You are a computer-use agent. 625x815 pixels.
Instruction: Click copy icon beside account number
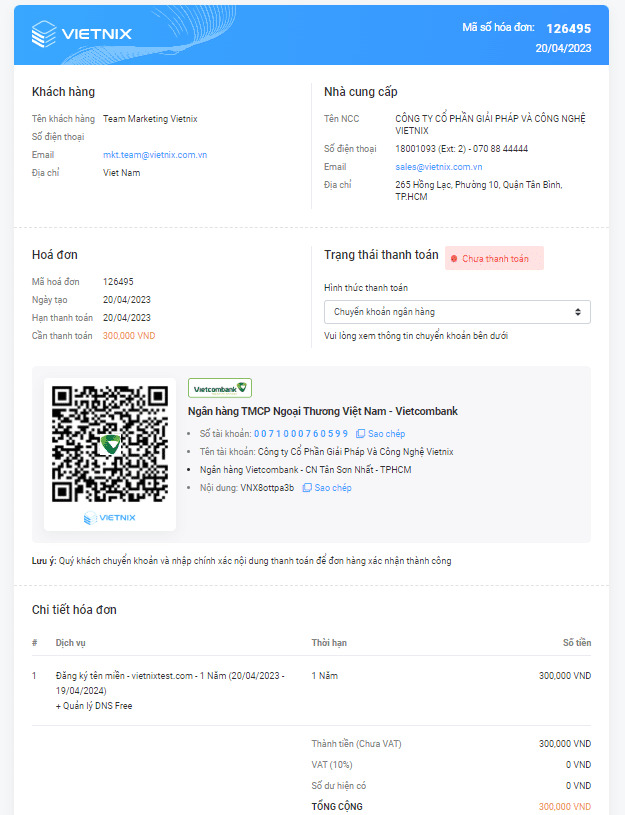click(360, 434)
